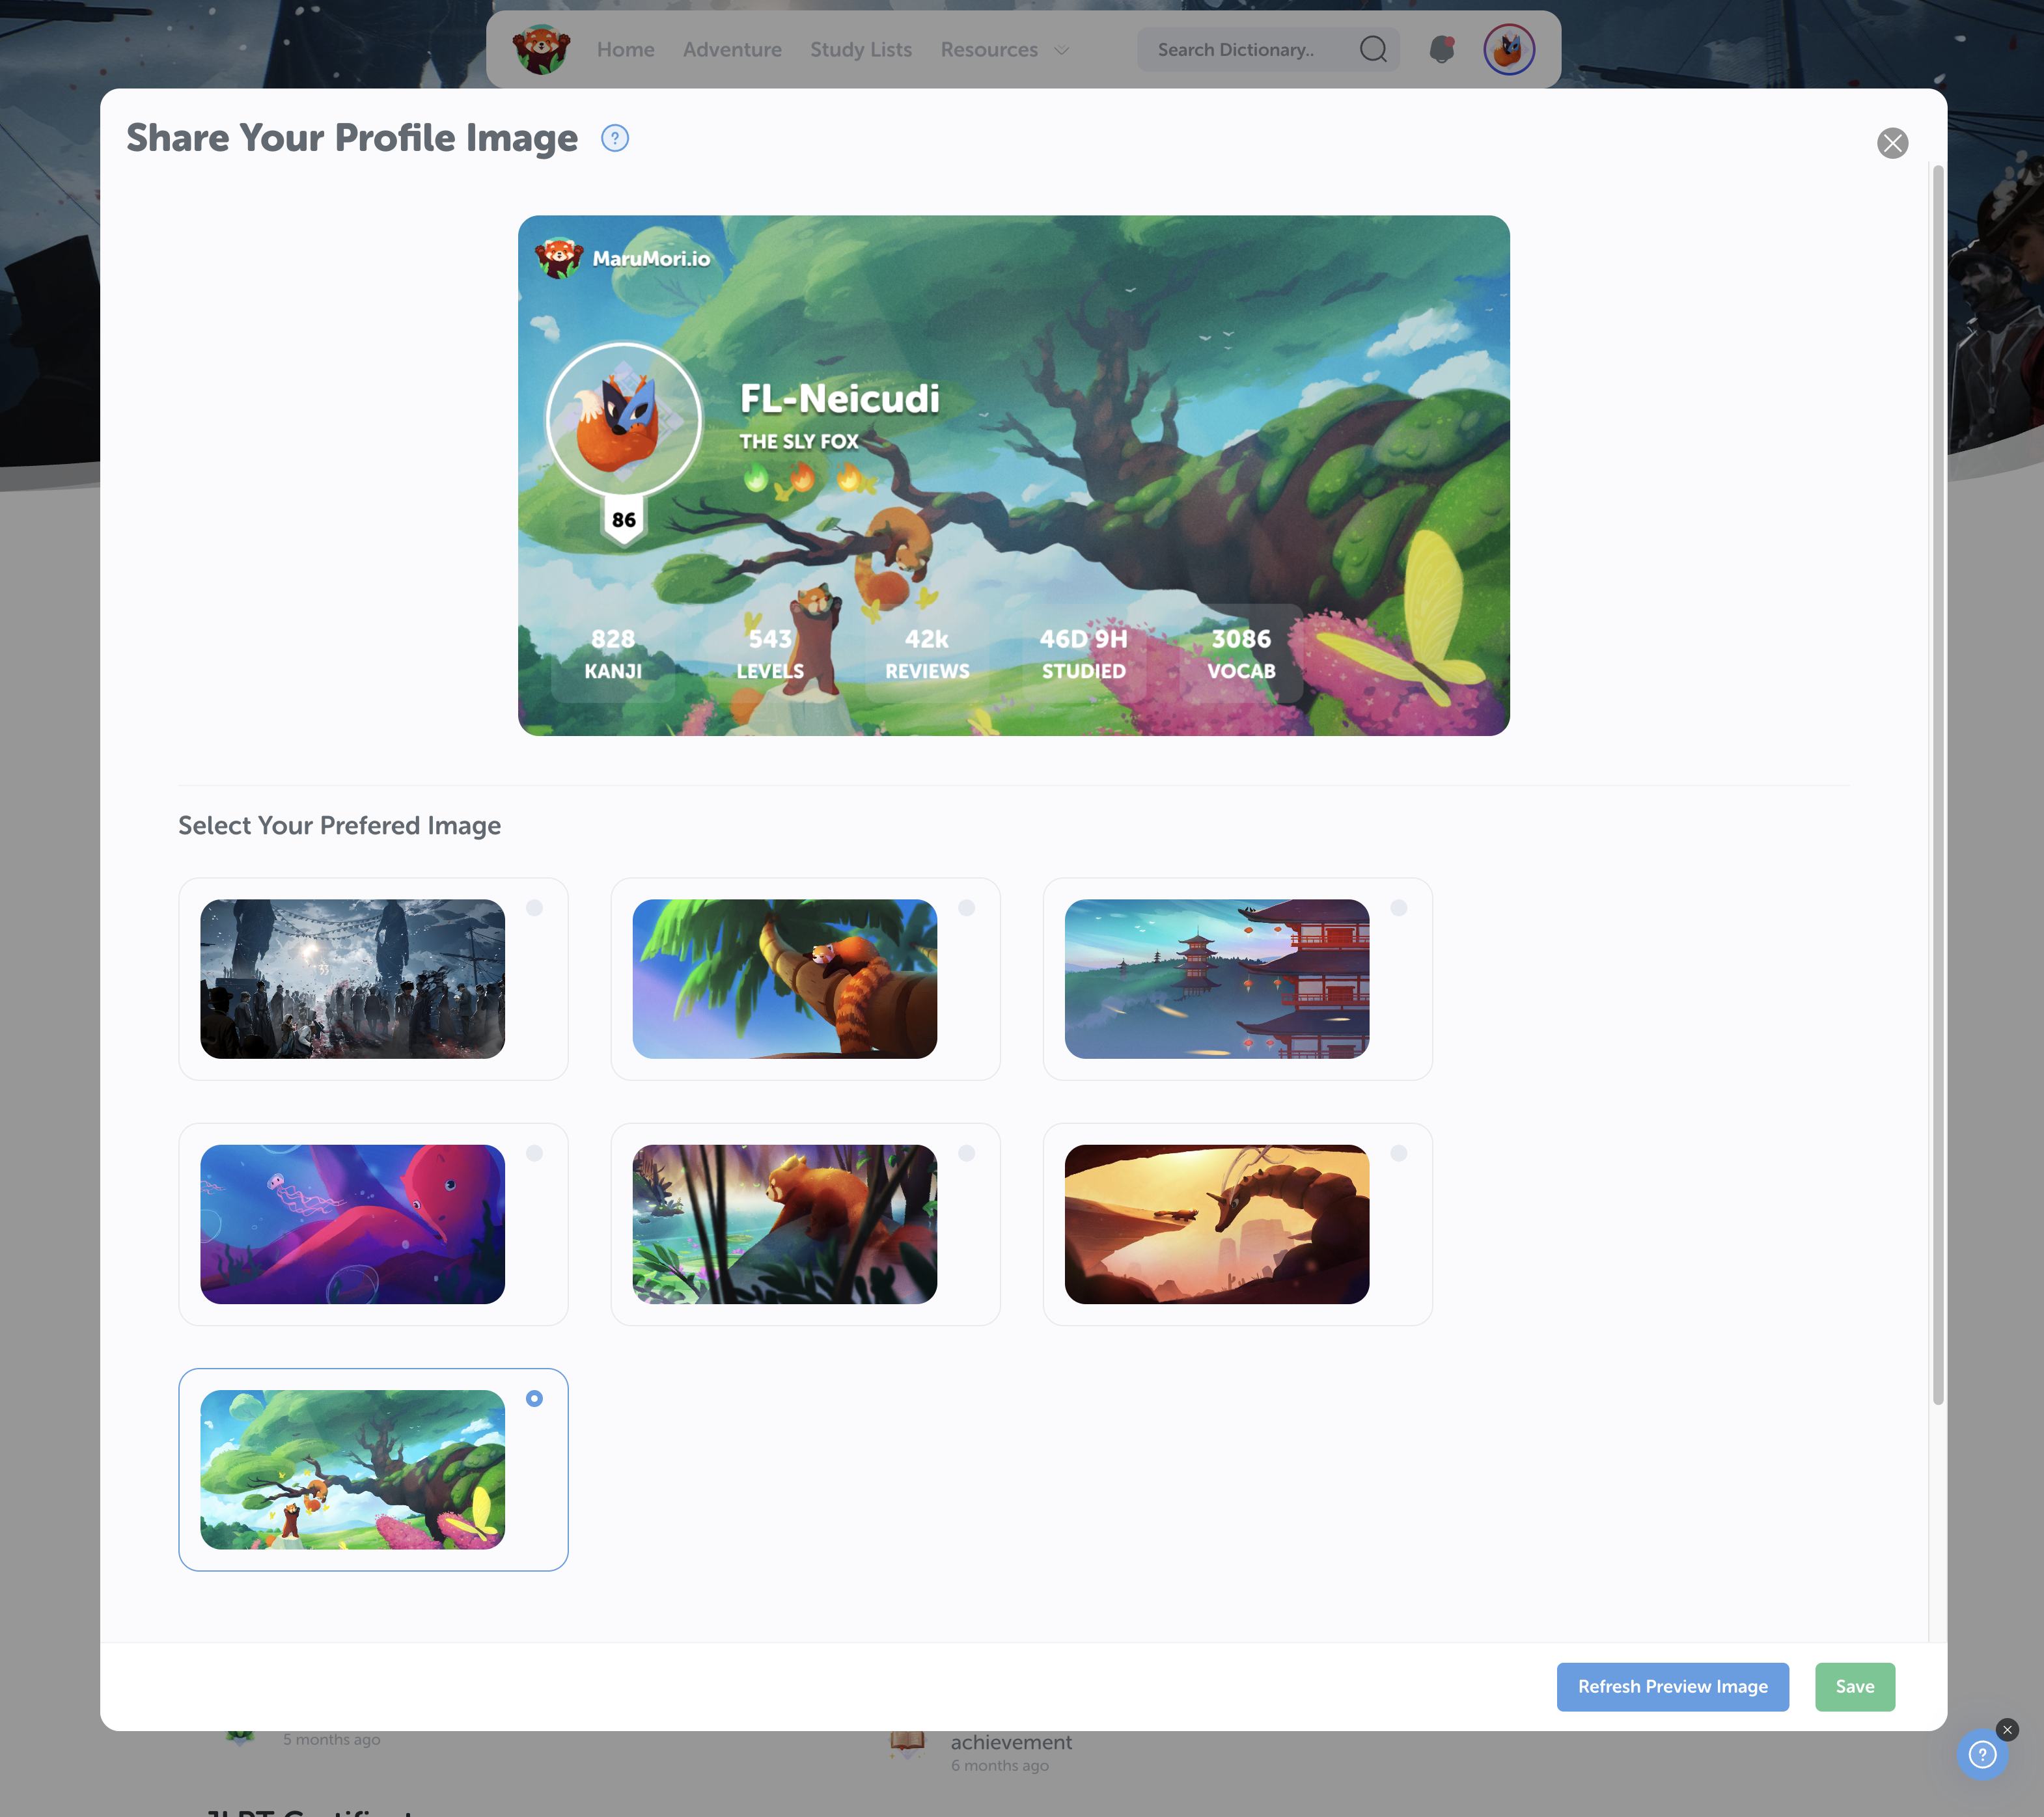Select the dark crowd image radio button

[x=534, y=907]
